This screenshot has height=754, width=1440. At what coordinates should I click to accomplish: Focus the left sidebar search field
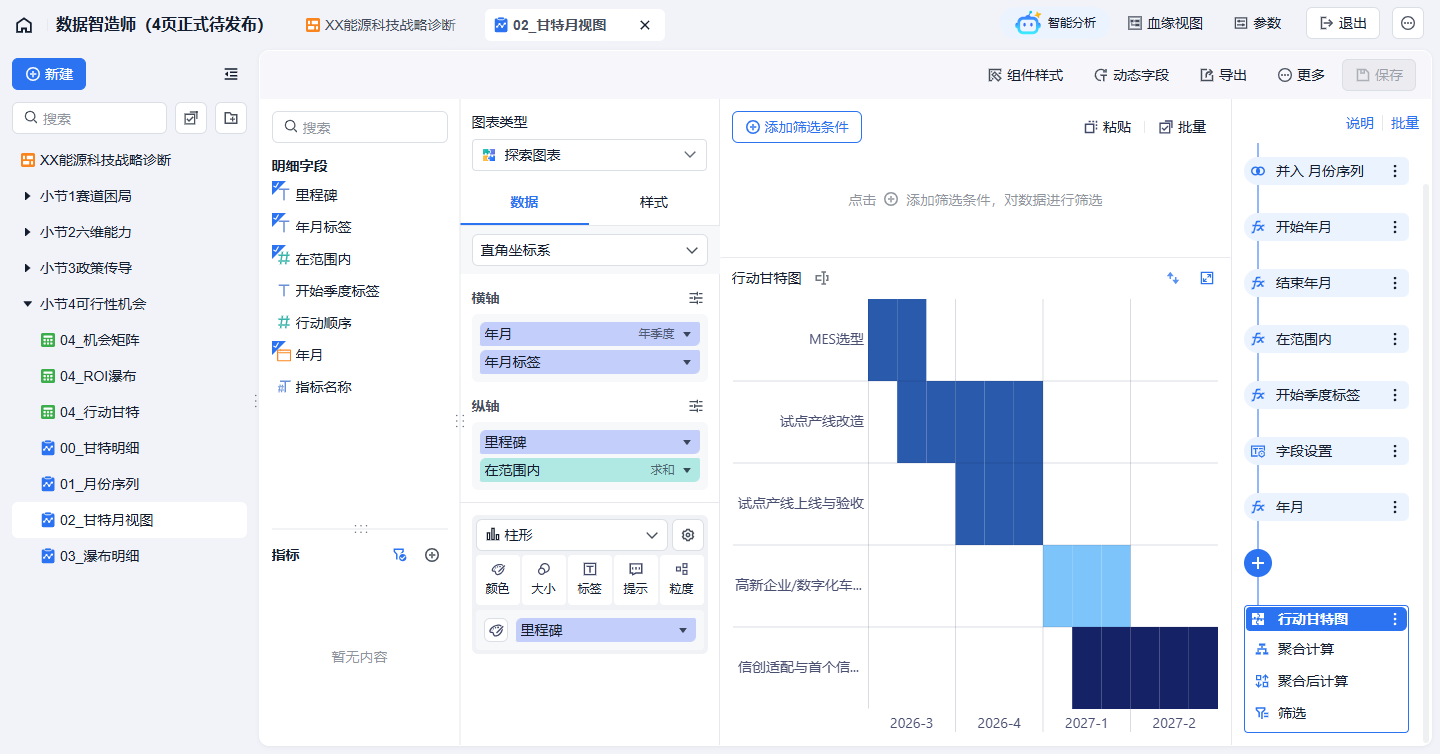(x=89, y=118)
